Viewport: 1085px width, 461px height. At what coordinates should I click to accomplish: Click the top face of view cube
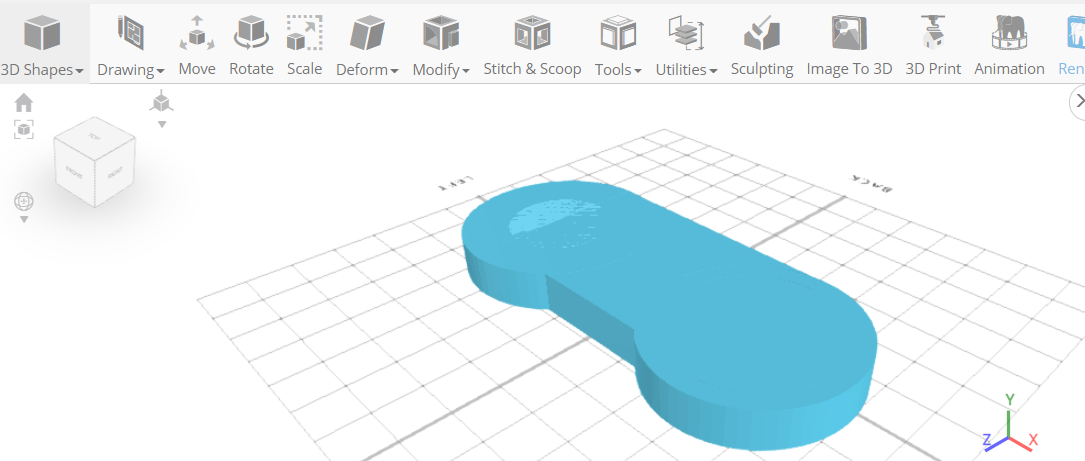pos(94,137)
